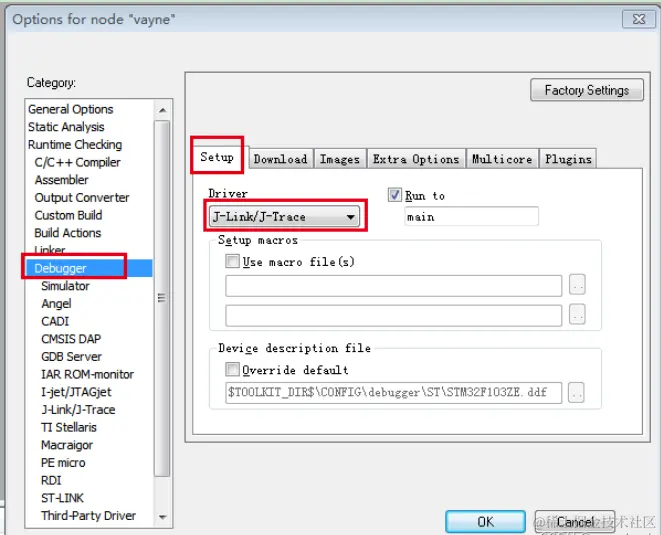Enable Use macro file(s) checkbox
Image resolution: width=661 pixels, height=535 pixels.
[x=232, y=261]
